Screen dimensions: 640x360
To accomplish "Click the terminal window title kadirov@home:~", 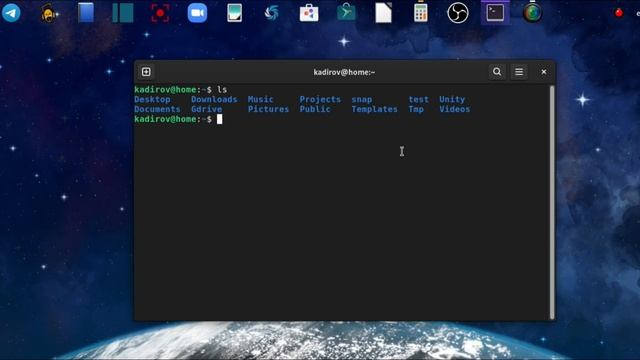I will coord(344,72).
